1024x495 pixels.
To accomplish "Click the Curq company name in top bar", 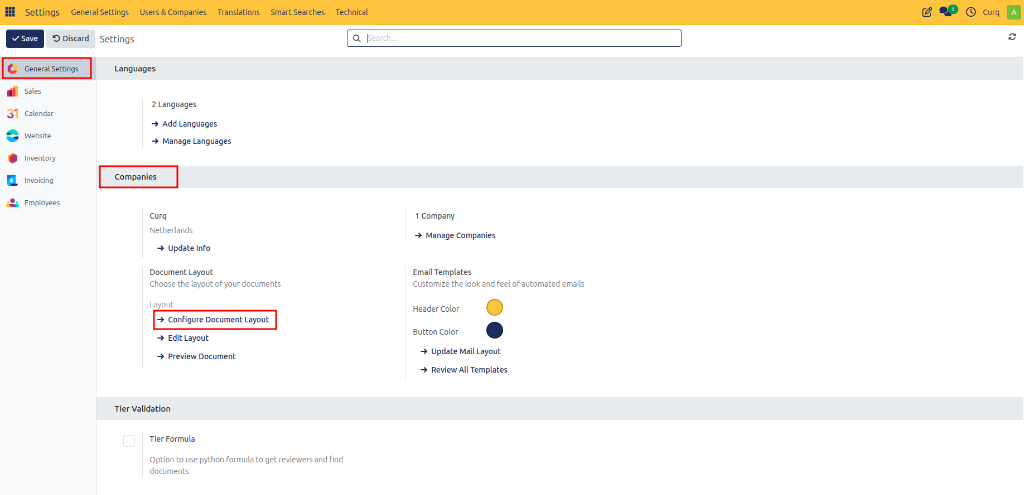I will [991, 12].
